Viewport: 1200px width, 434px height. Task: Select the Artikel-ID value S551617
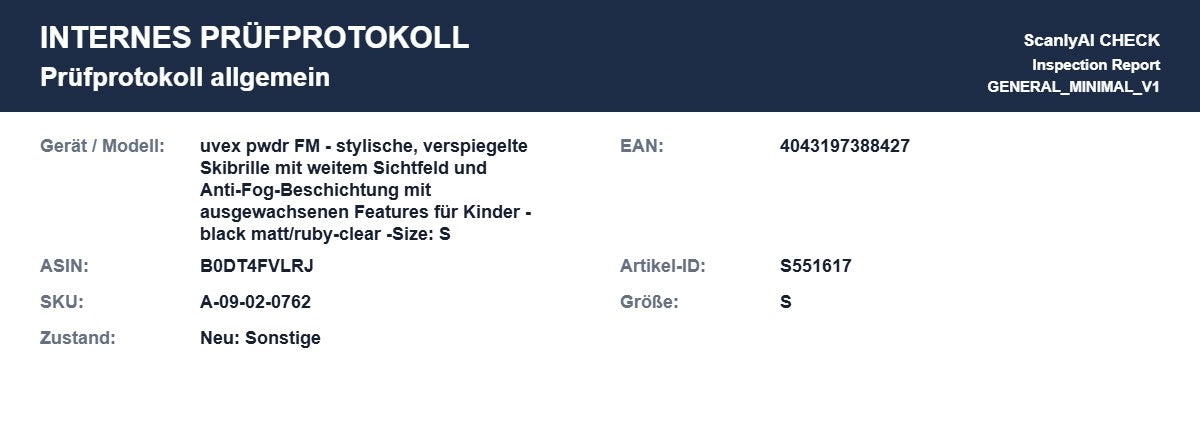(x=816, y=266)
